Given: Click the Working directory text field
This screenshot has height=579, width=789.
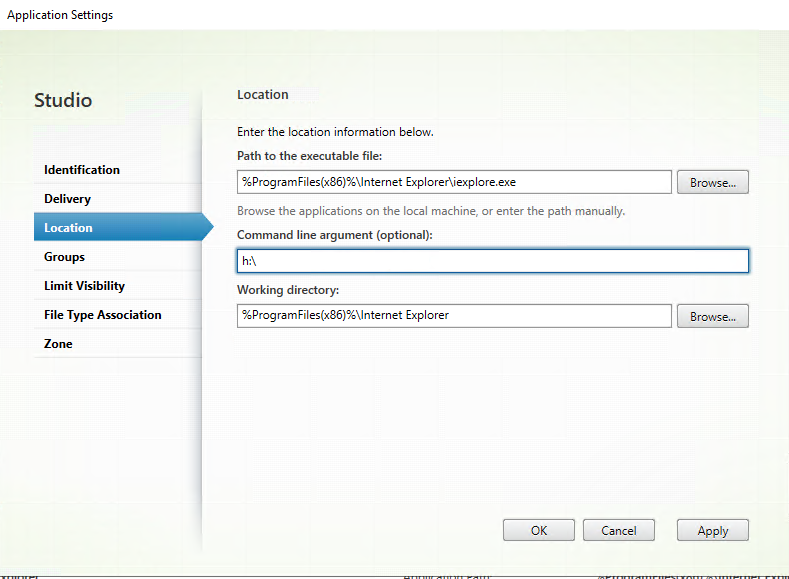Looking at the screenshot, I should (453, 316).
